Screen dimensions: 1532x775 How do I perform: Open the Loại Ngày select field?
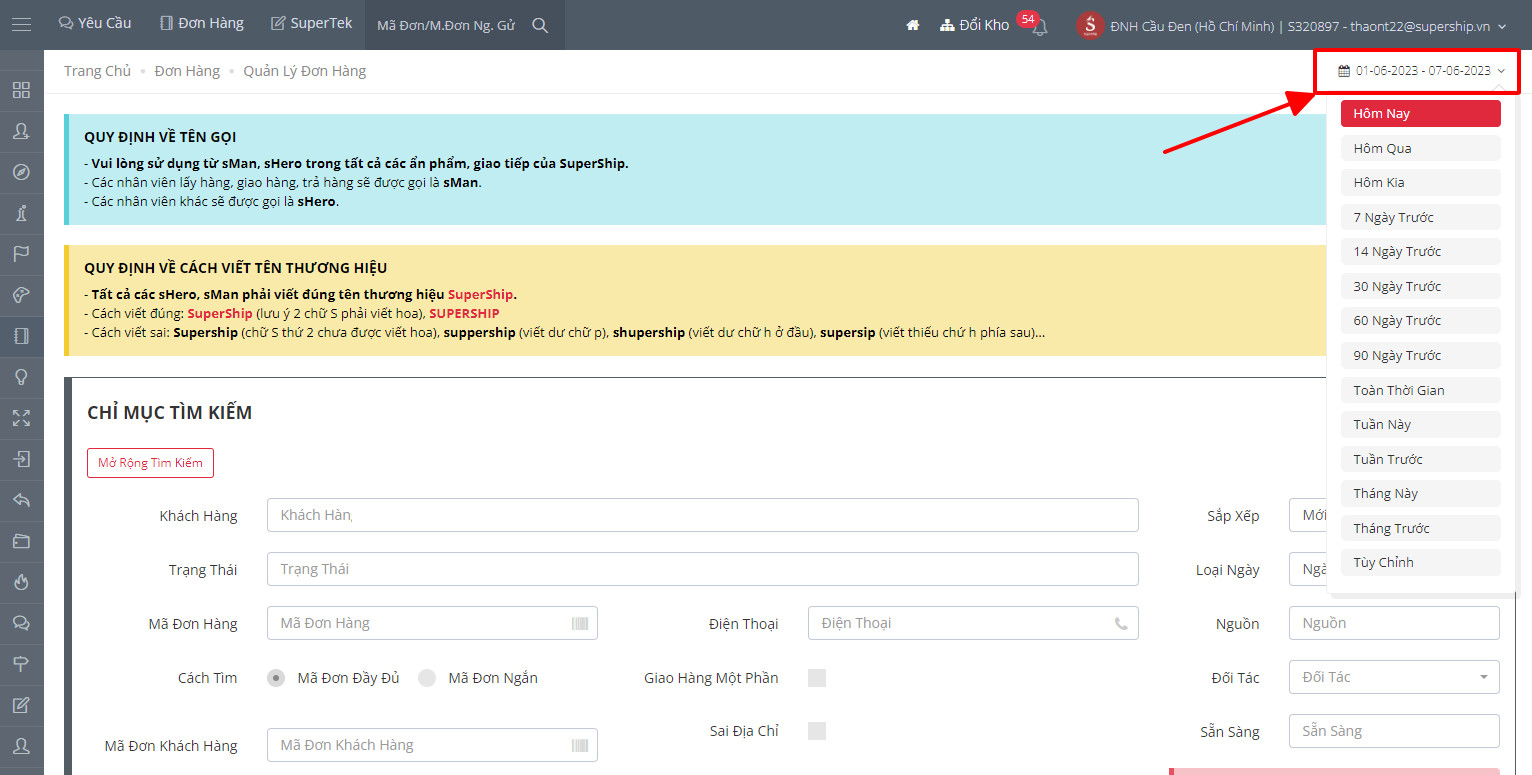tap(1308, 569)
